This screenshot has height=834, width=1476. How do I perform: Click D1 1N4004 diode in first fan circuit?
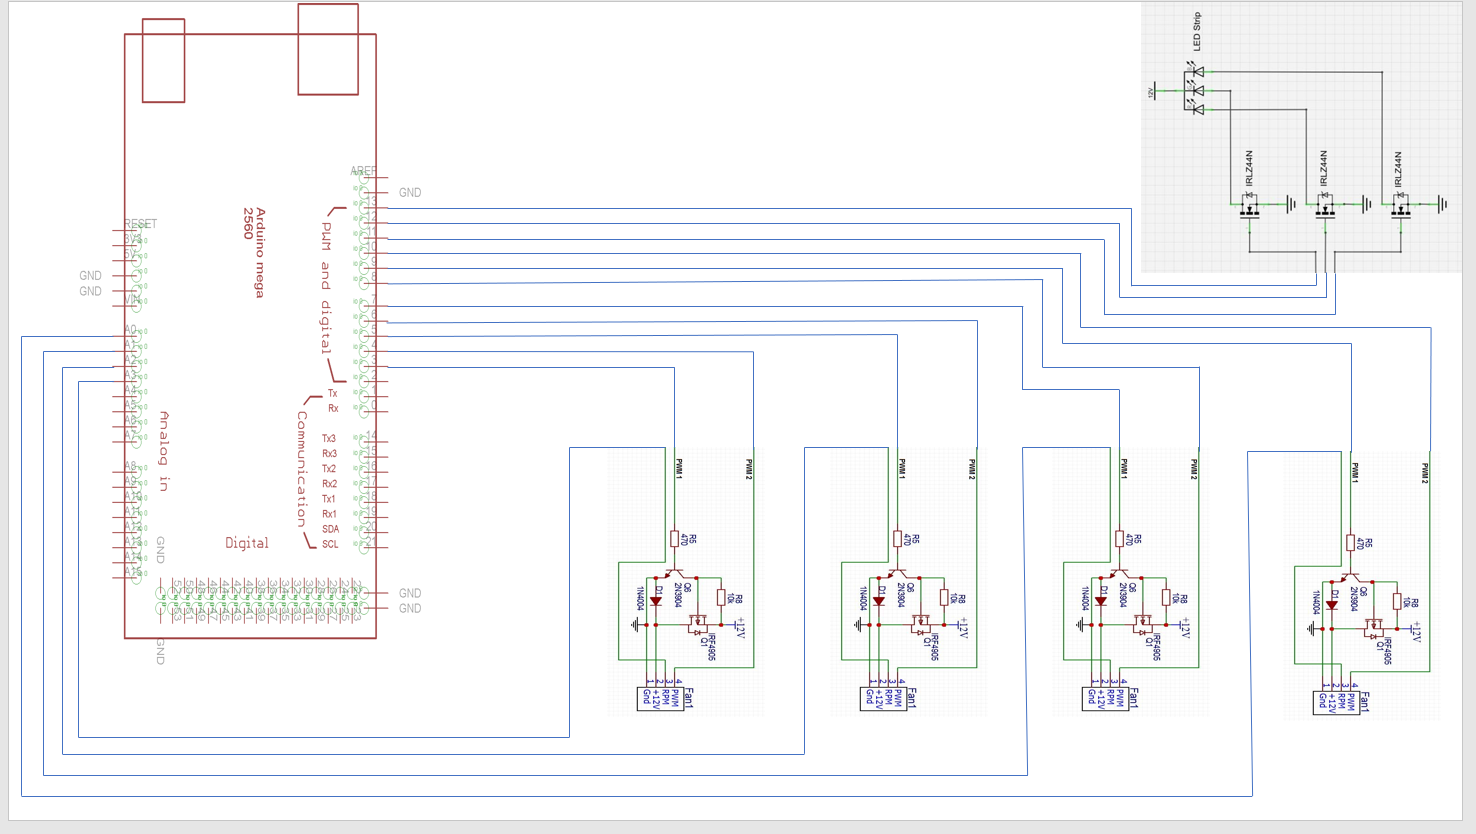coord(656,601)
